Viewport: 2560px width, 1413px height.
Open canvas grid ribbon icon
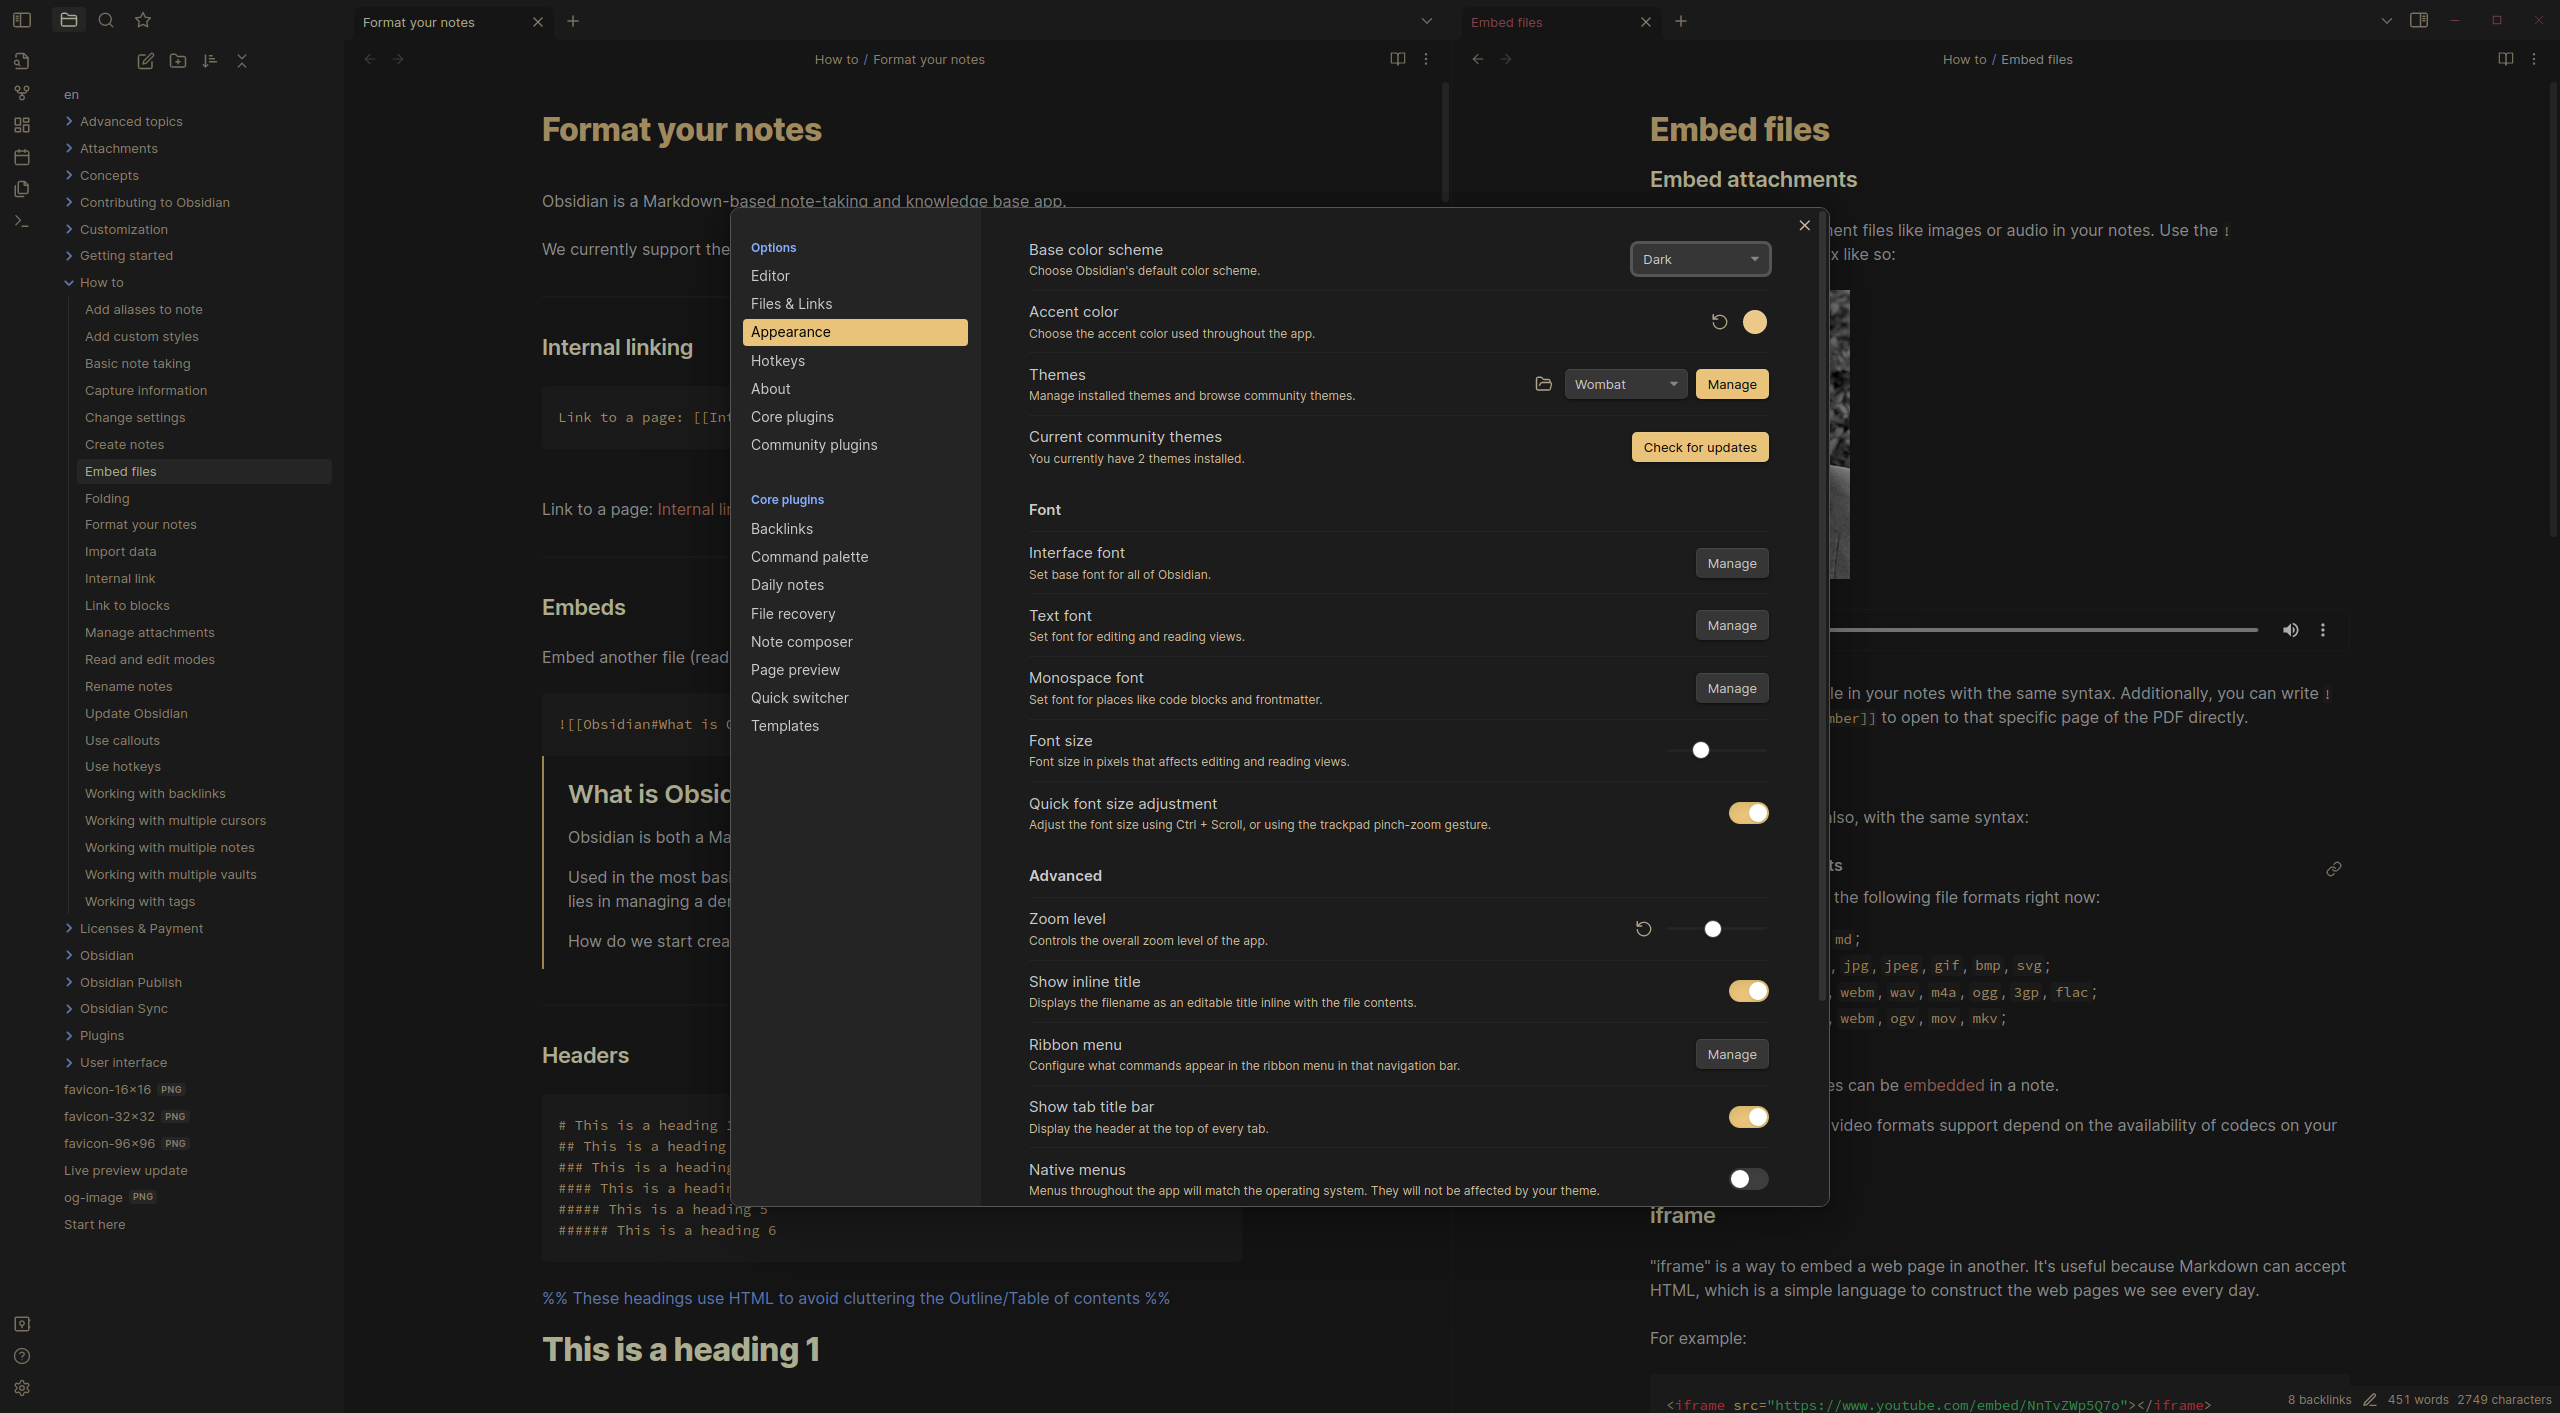(x=22, y=125)
